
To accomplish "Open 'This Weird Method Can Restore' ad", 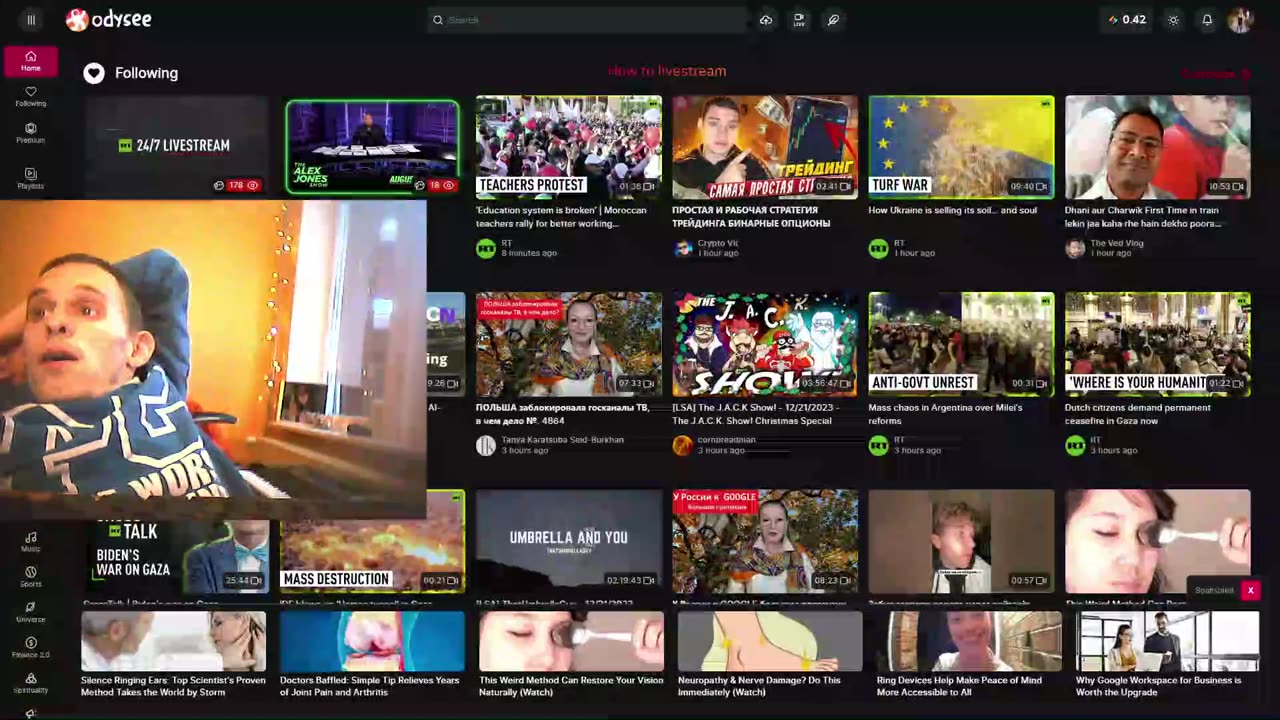I will pyautogui.click(x=571, y=655).
